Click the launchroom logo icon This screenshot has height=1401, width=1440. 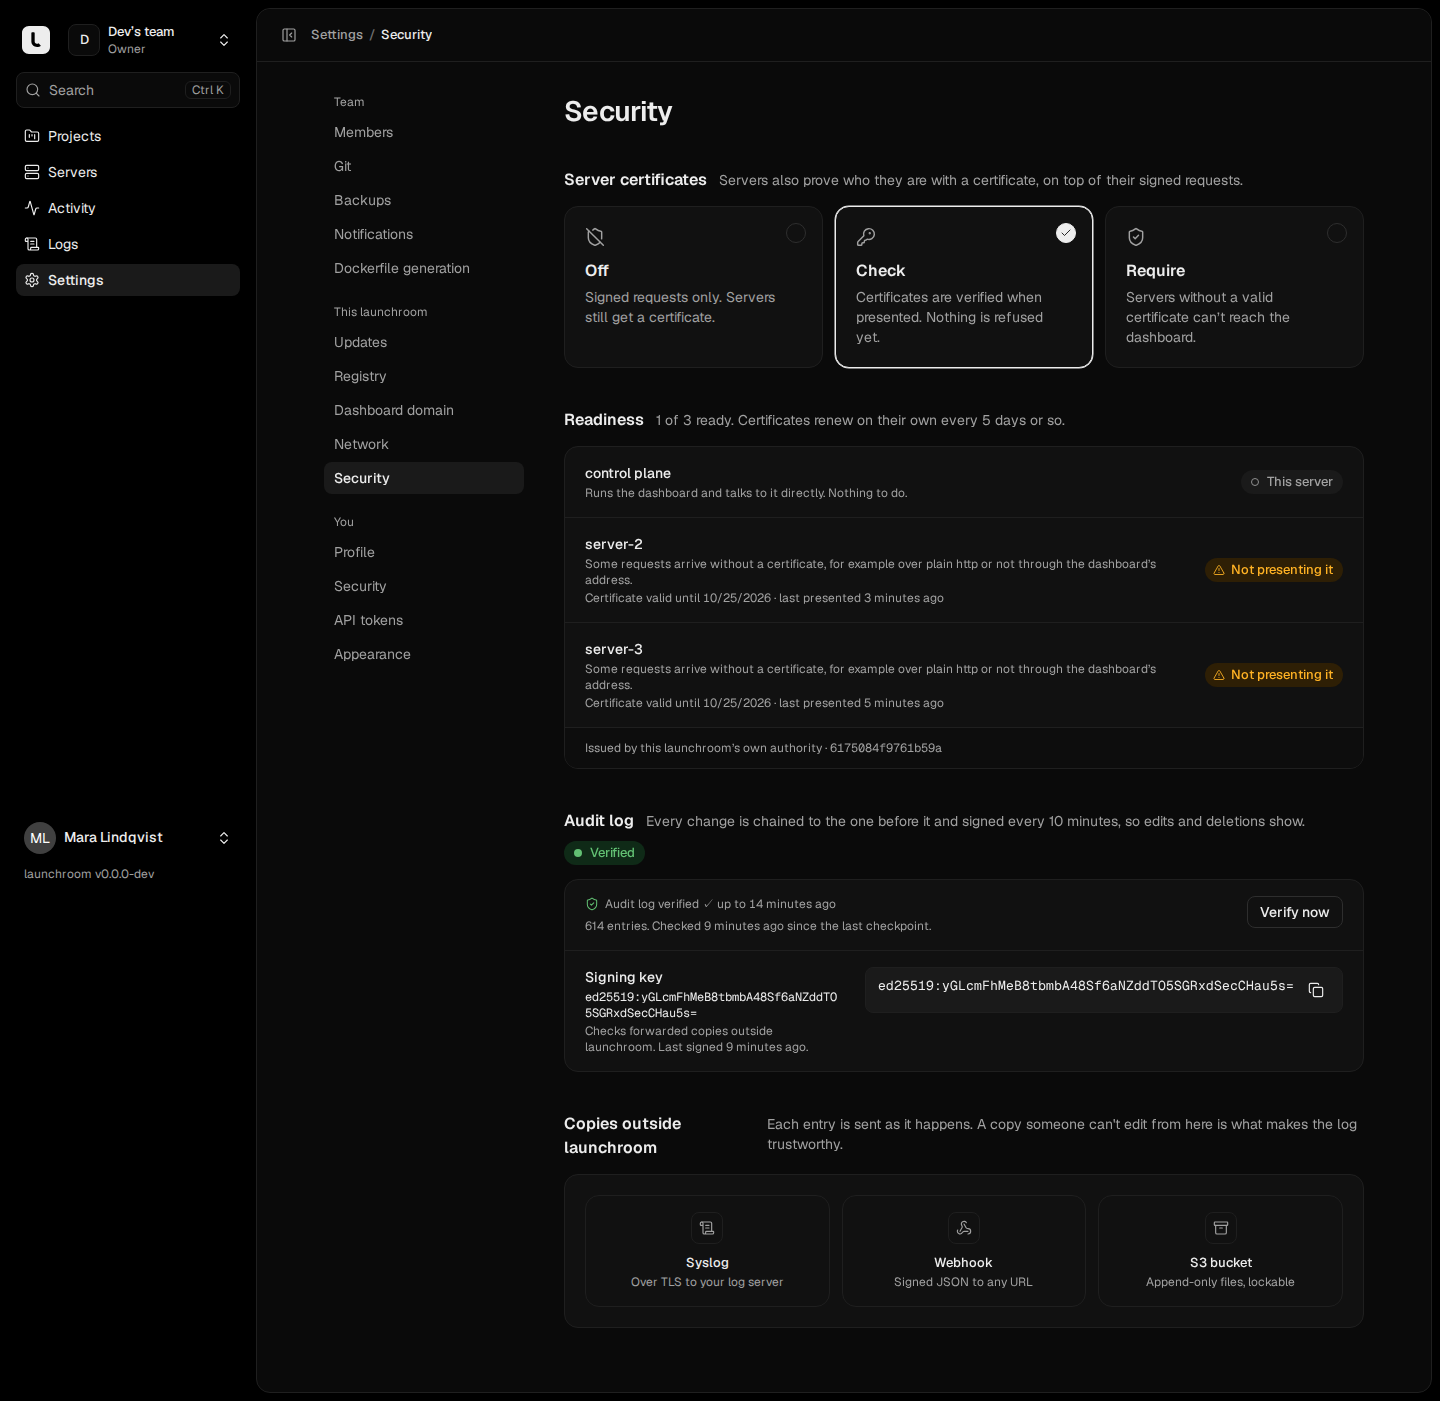click(36, 40)
